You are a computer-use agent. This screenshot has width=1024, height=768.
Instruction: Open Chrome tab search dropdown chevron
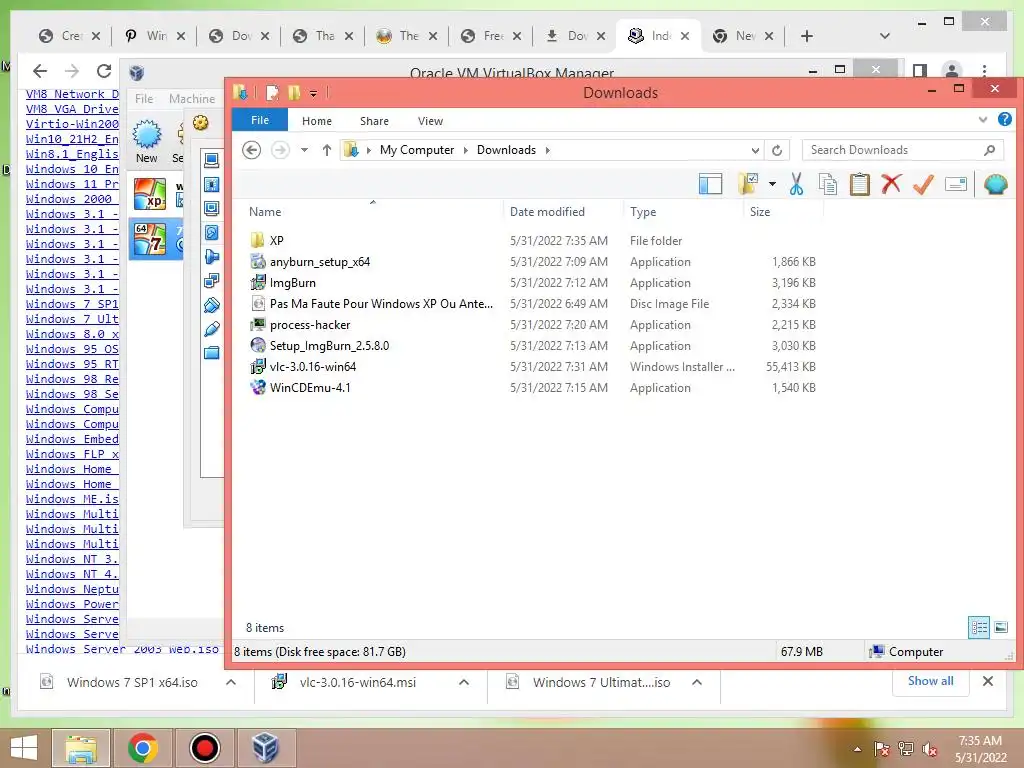pyautogui.click(x=885, y=36)
